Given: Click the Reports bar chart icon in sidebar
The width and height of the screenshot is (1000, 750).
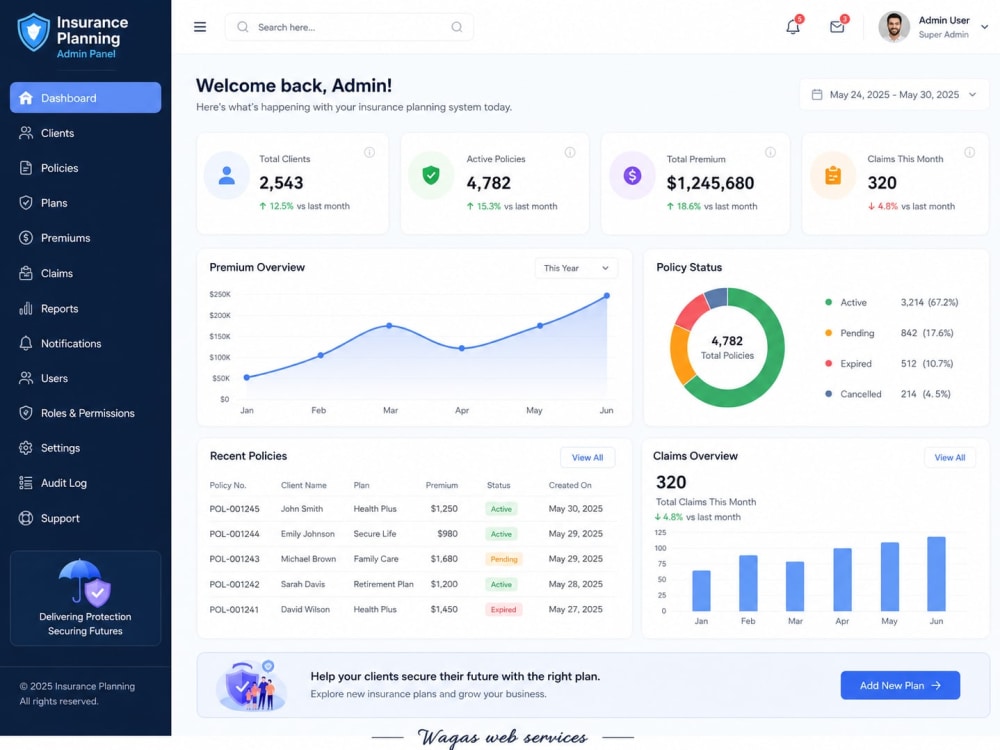Looking at the screenshot, I should pos(26,309).
